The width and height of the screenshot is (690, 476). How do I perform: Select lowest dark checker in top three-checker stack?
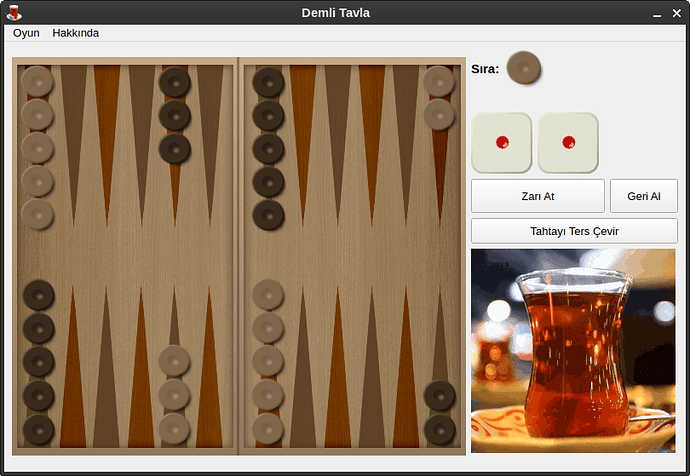(x=175, y=148)
